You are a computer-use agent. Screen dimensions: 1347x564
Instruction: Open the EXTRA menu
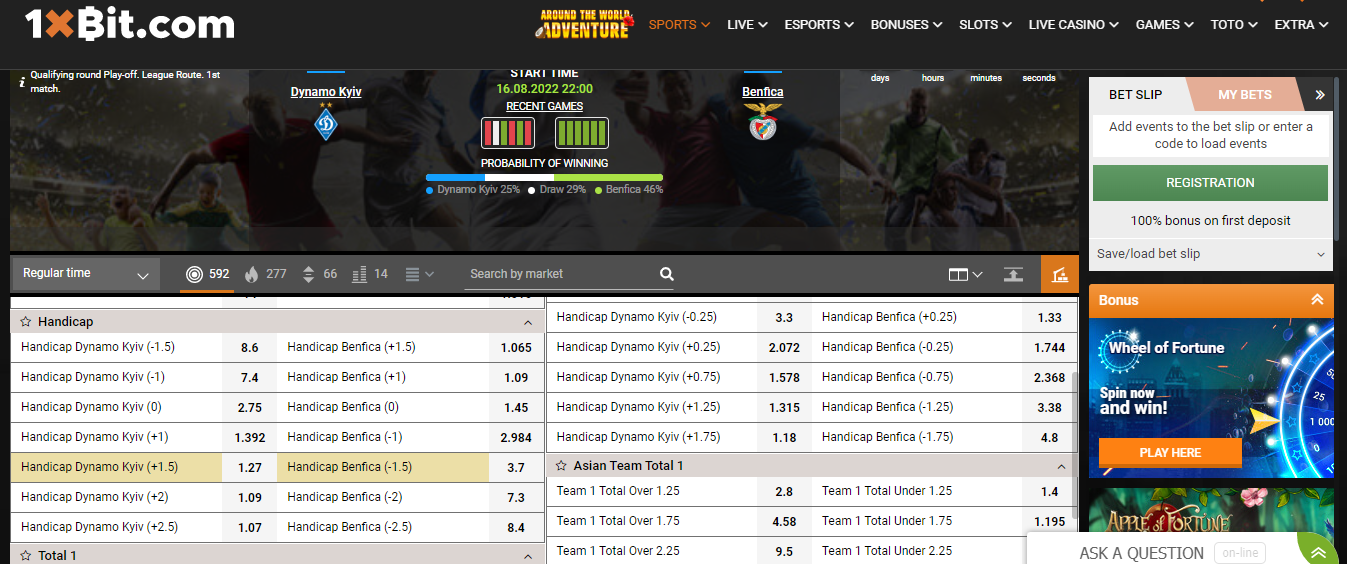[x=1301, y=25]
